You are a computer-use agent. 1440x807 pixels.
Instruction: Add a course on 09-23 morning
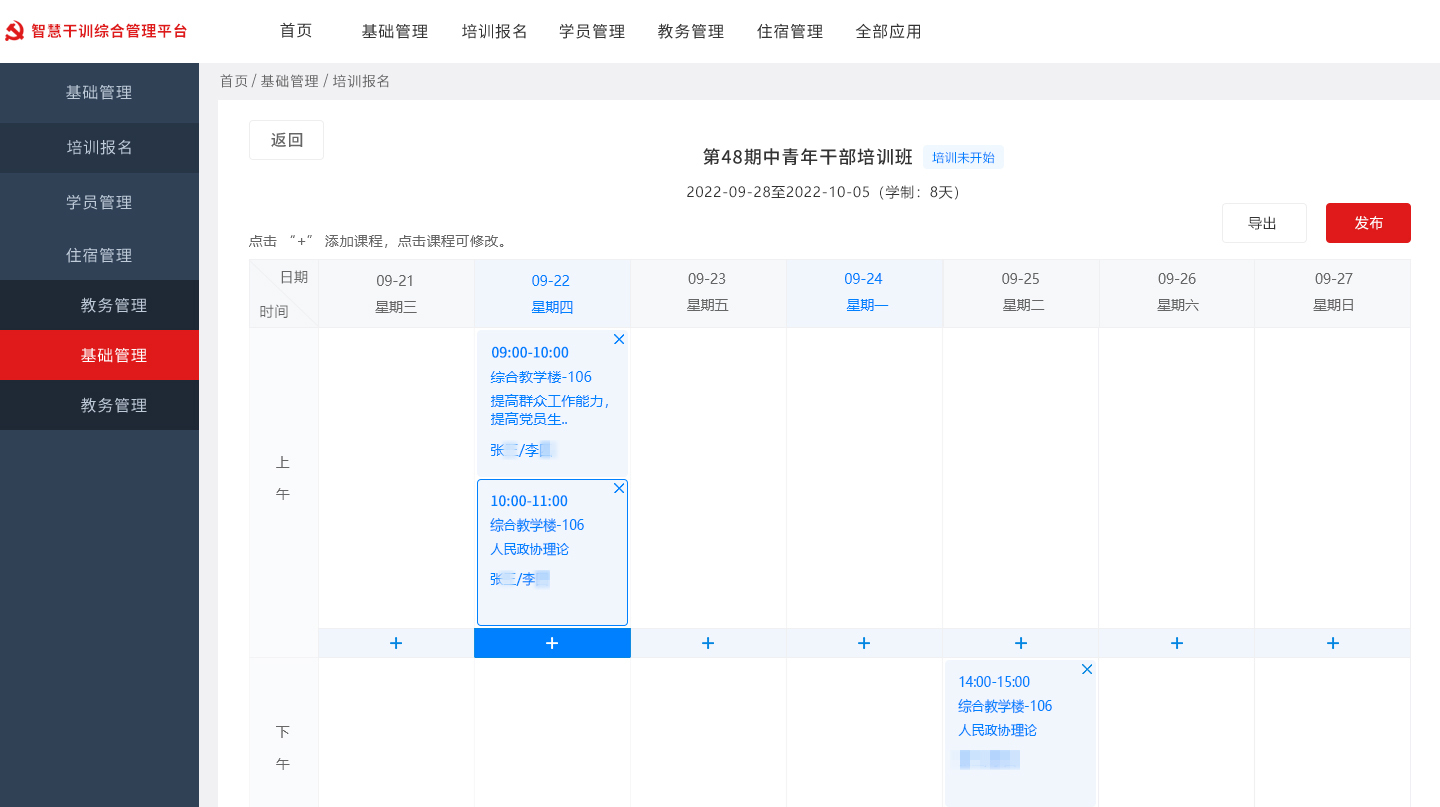(708, 643)
